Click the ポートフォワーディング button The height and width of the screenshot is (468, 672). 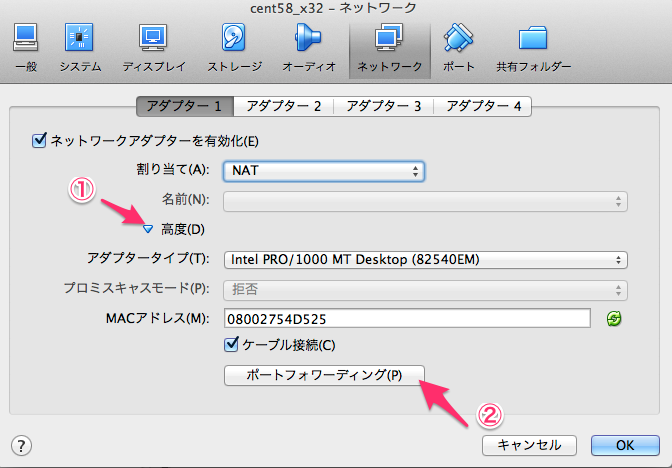[x=324, y=375]
